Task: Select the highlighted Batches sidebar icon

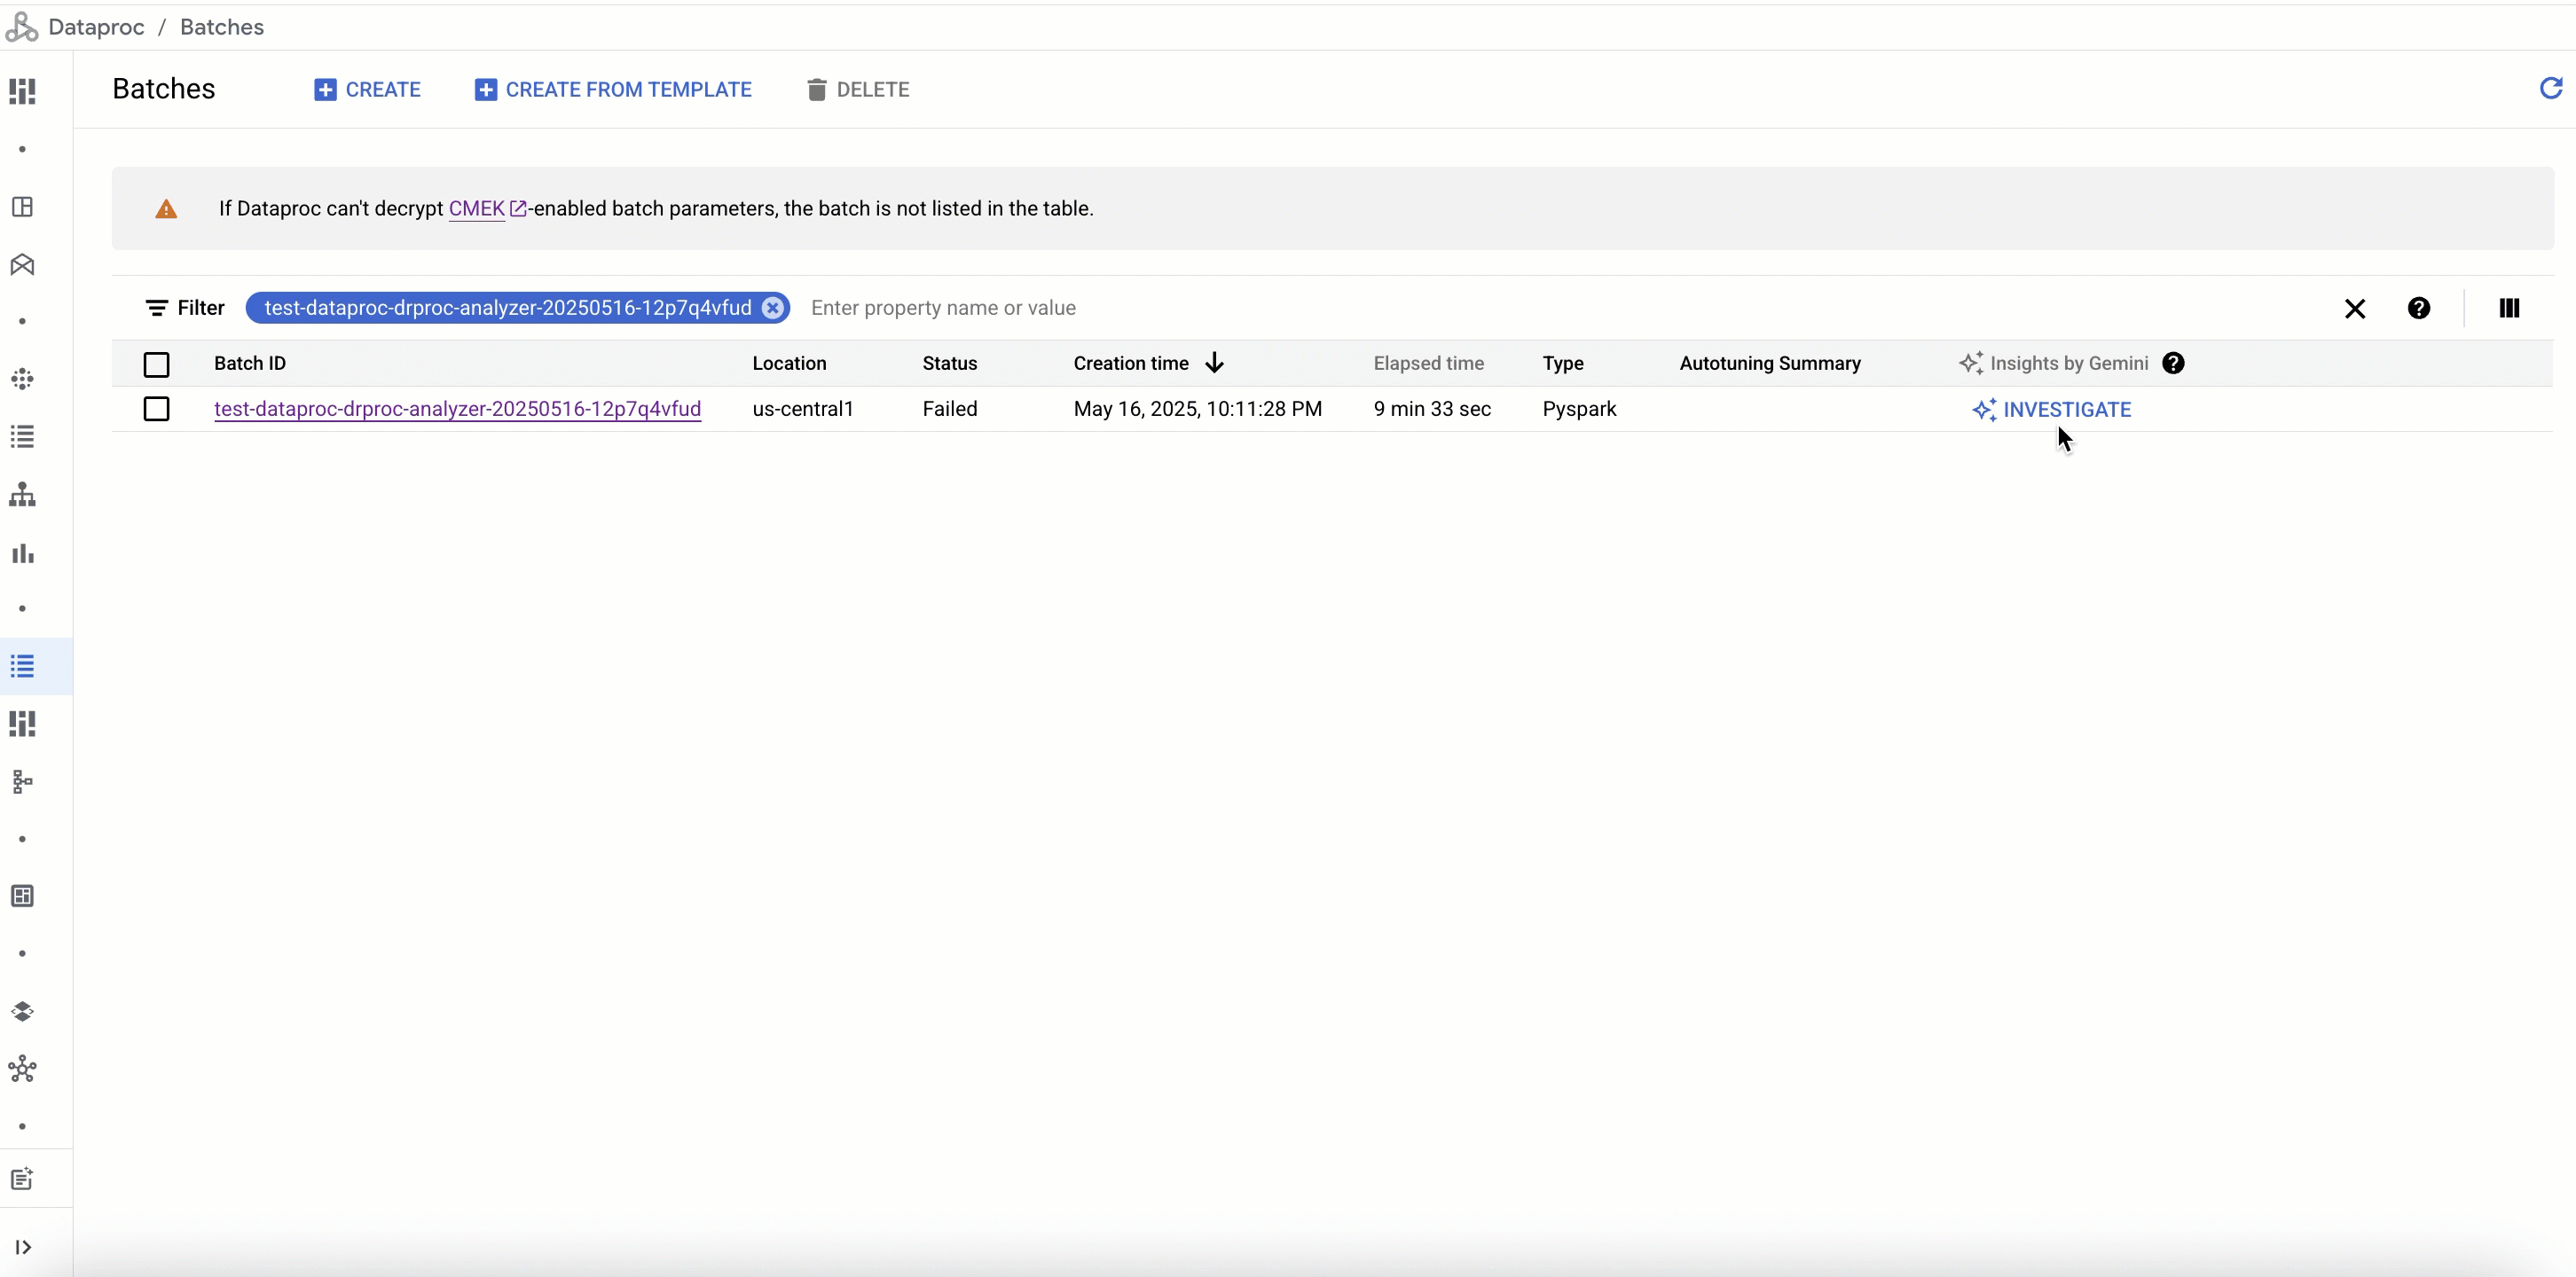Action: click(22, 666)
